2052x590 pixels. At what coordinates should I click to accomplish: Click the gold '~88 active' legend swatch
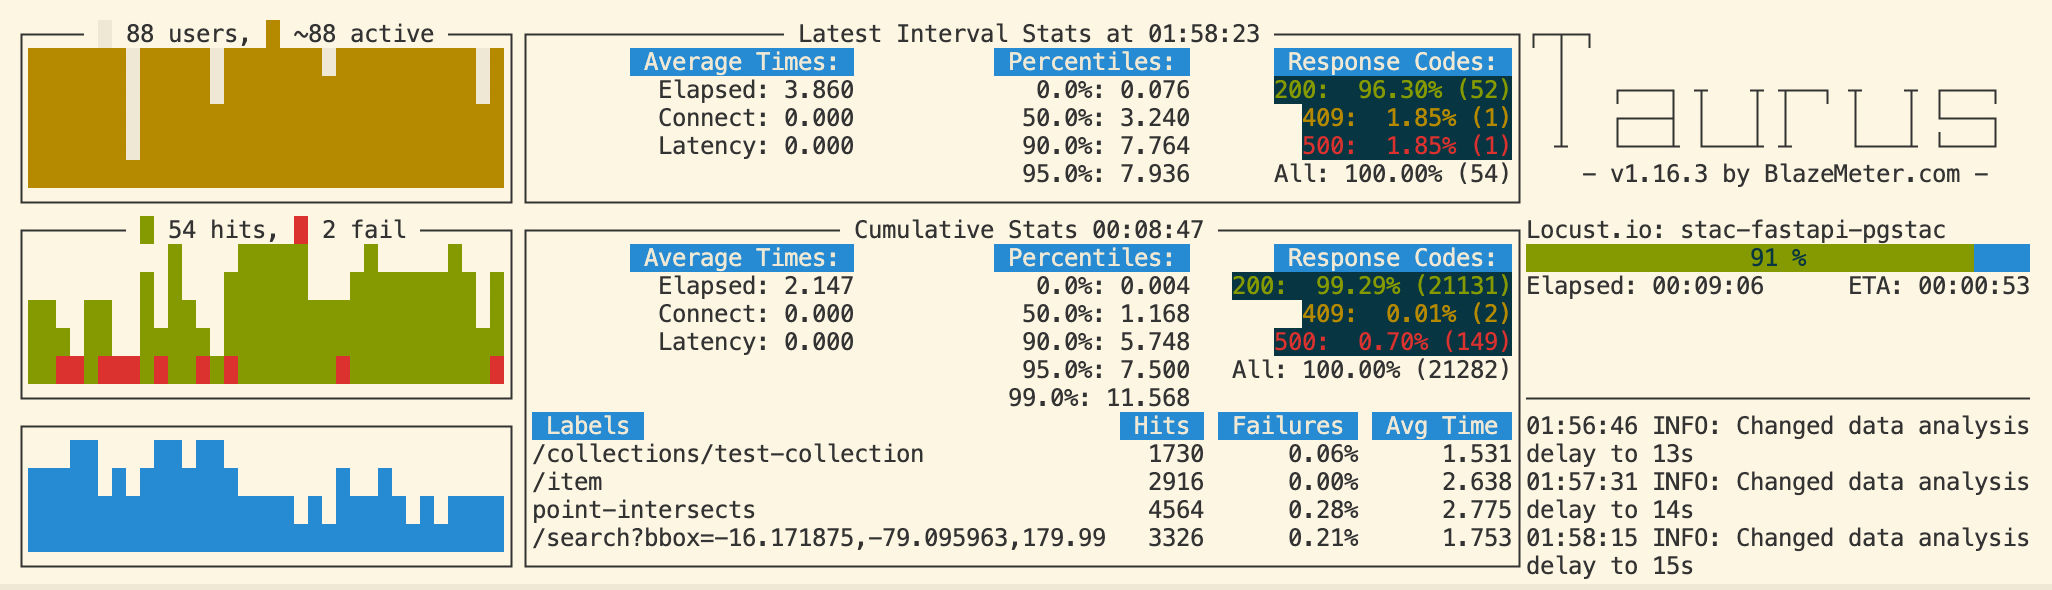point(273,34)
